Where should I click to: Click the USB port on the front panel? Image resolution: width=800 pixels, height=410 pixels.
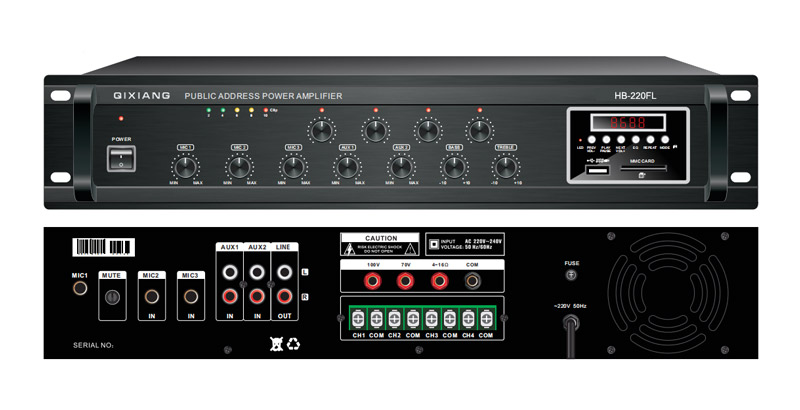598,170
